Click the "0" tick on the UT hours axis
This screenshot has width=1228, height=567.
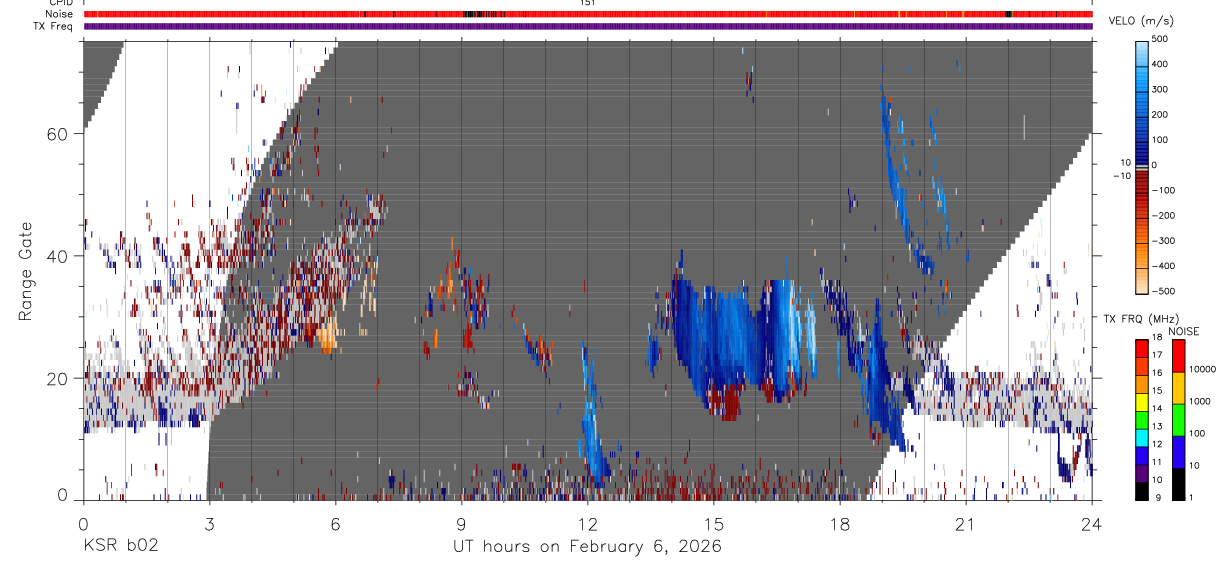pyautogui.click(x=83, y=524)
